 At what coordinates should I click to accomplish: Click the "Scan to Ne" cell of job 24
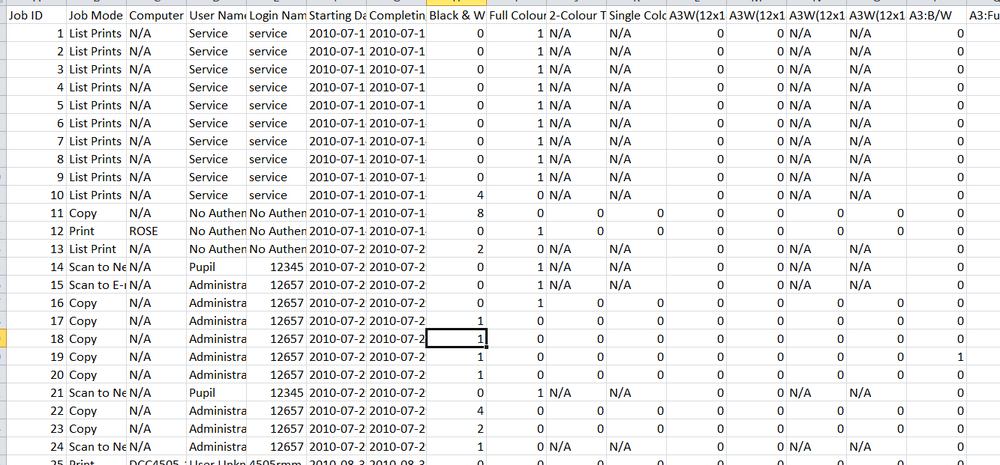click(96, 446)
